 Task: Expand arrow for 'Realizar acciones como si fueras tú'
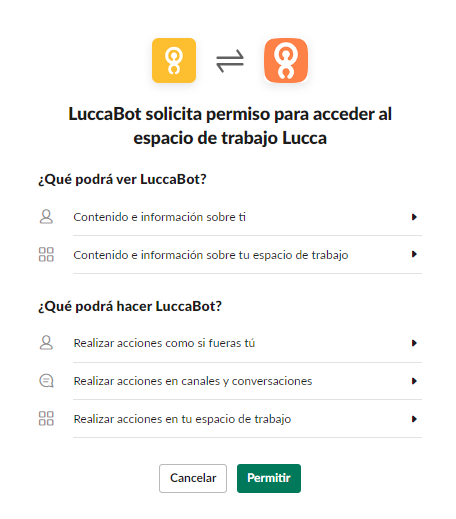pos(414,343)
